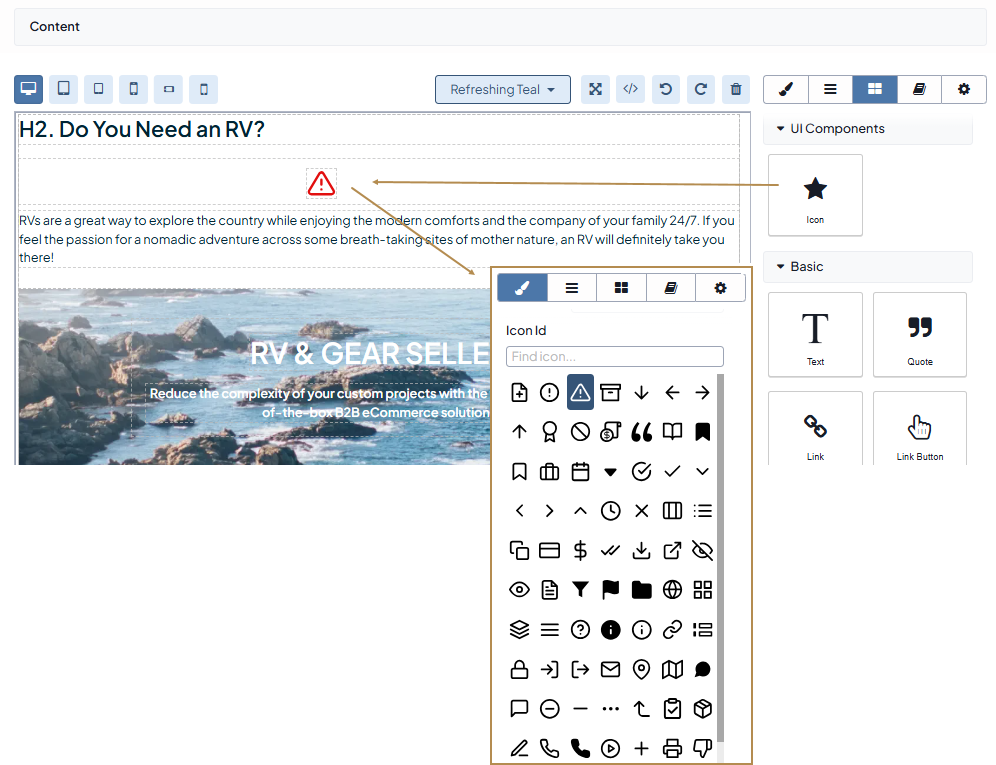The width and height of the screenshot is (996, 765).
Task: Switch to desktop device preview
Action: pos(29,89)
